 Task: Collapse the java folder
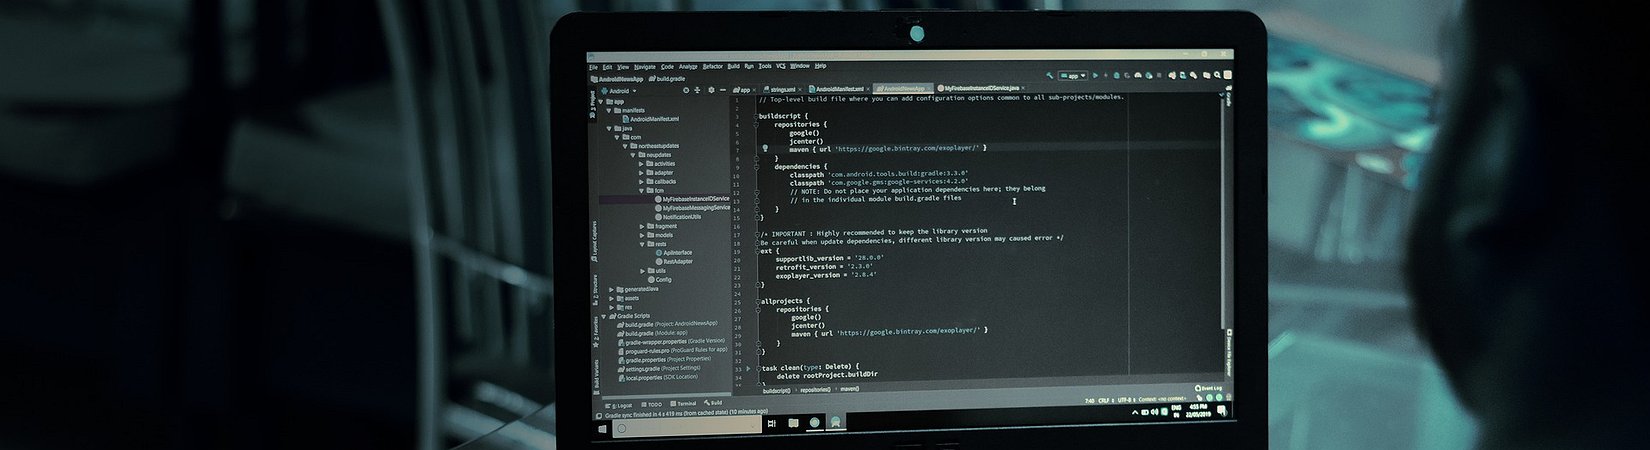tap(609, 128)
